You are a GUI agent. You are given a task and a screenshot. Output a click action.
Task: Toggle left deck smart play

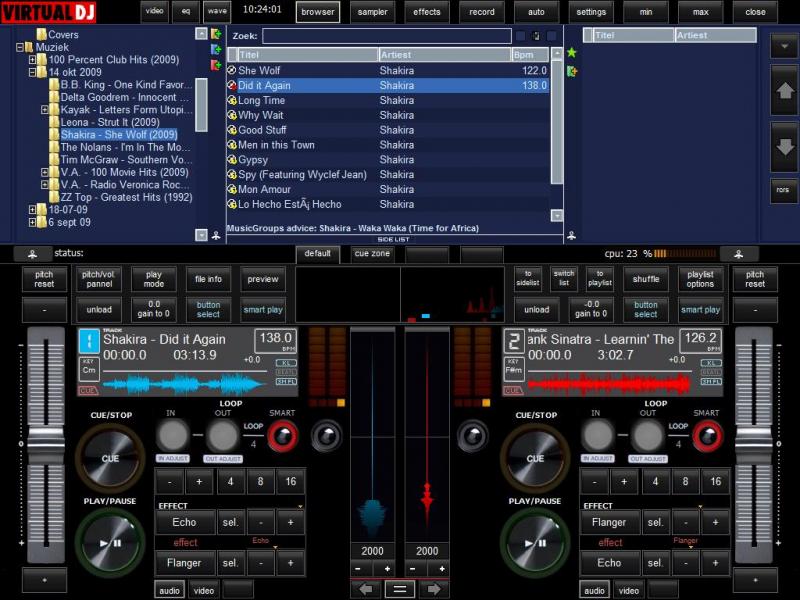pos(263,310)
